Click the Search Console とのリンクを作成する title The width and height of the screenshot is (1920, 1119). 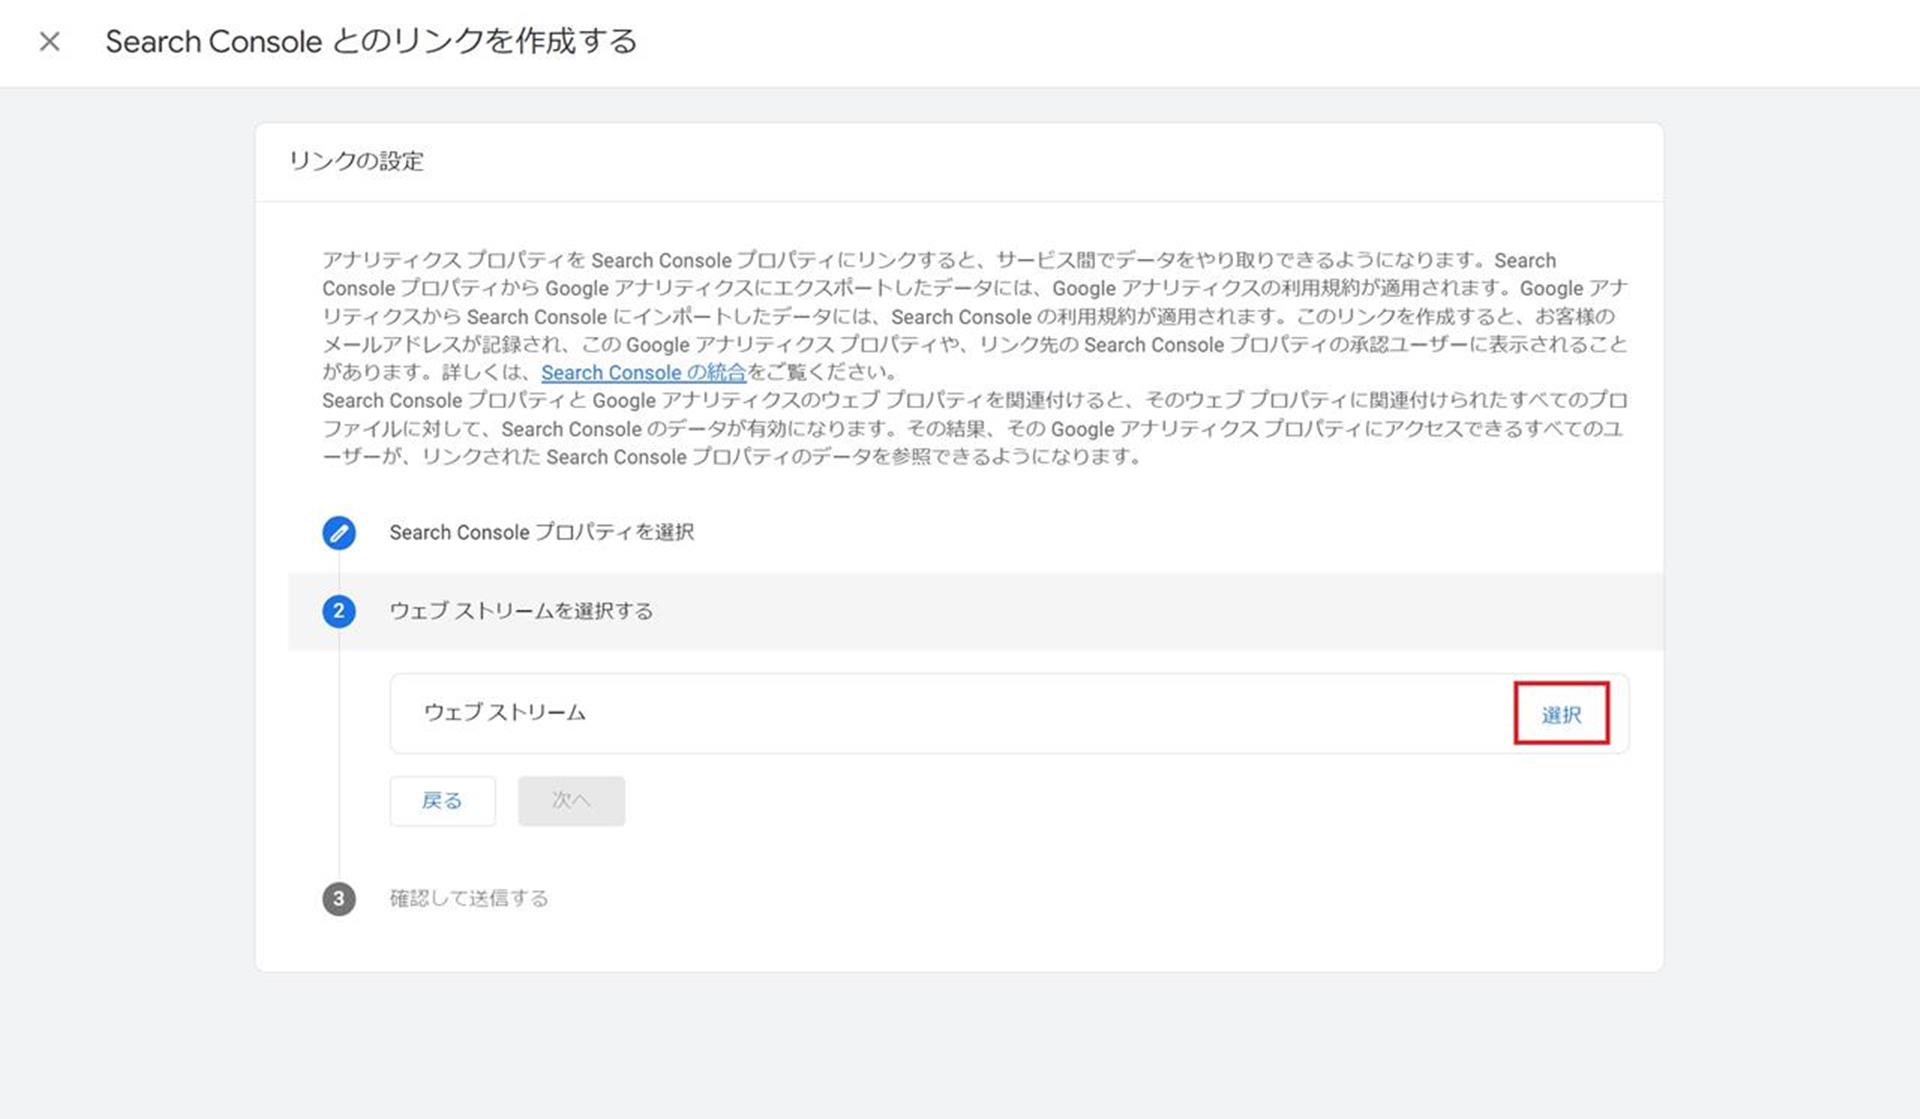[x=371, y=42]
